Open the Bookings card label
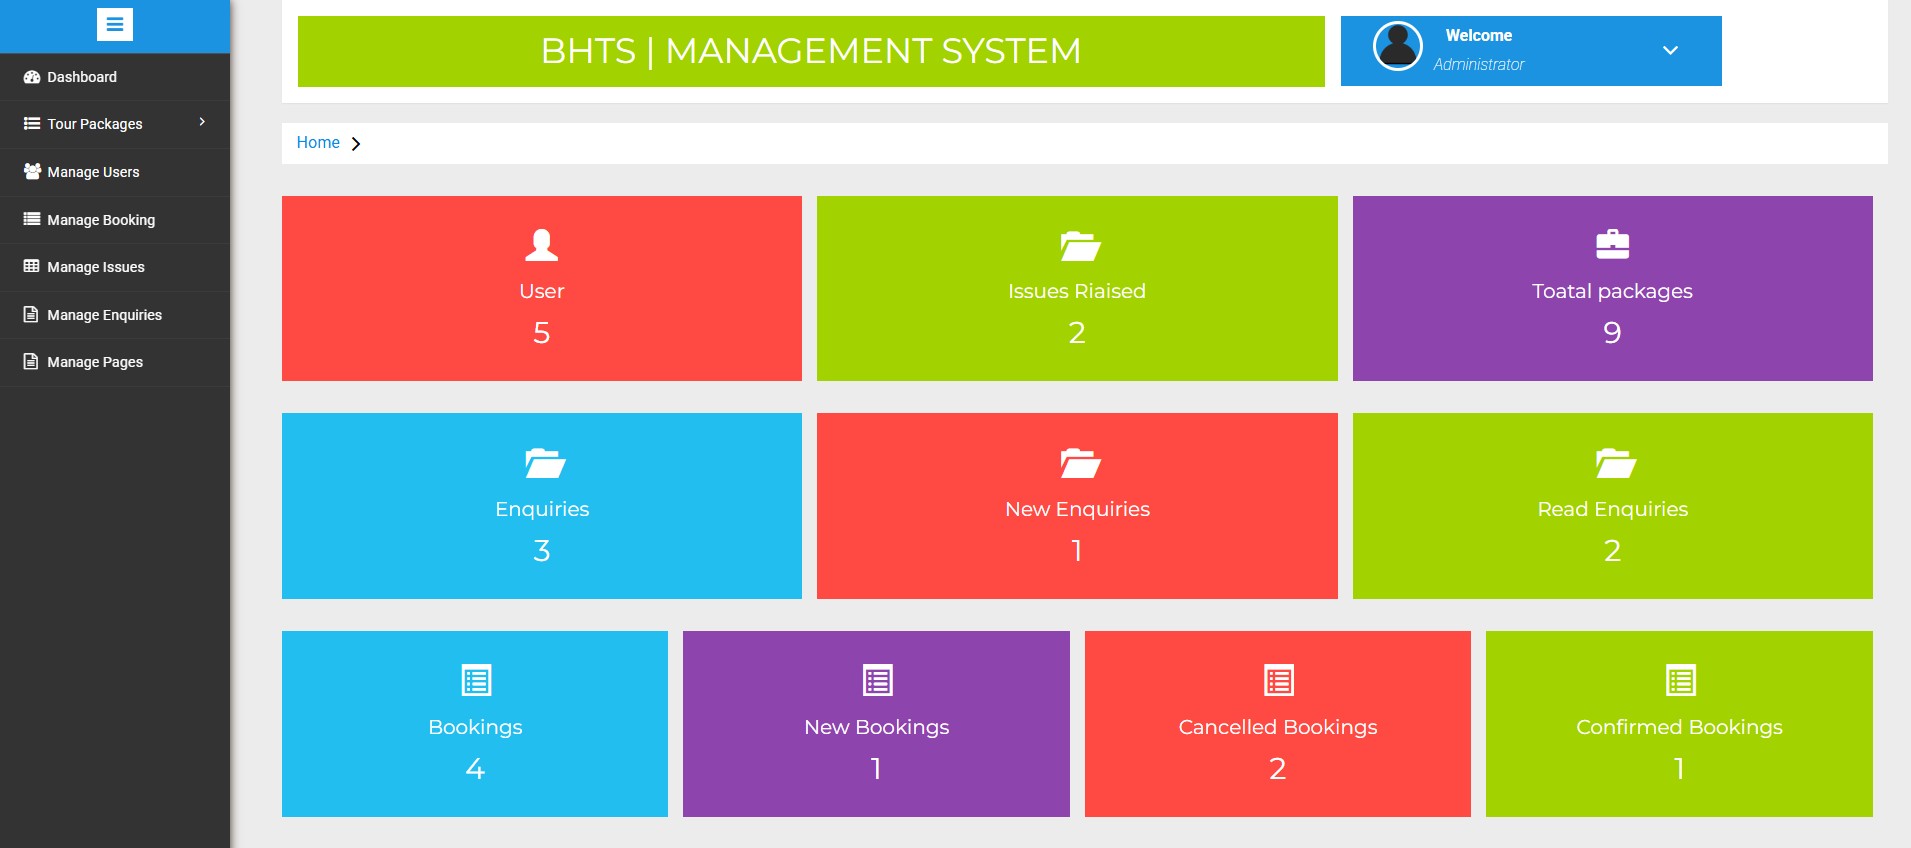This screenshot has height=848, width=1911. click(475, 727)
